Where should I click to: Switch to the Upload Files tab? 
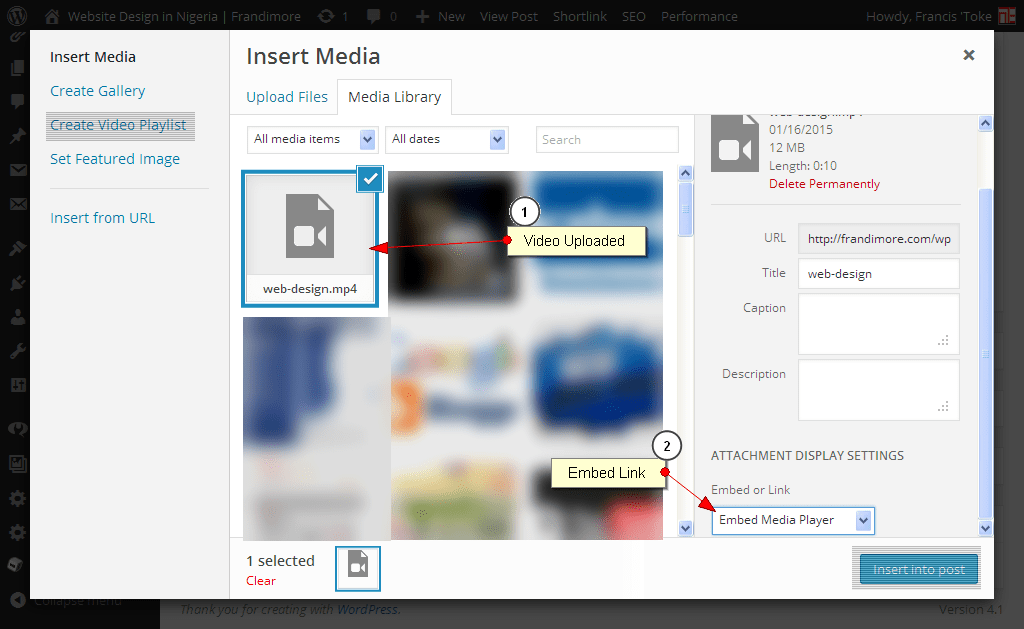(287, 96)
